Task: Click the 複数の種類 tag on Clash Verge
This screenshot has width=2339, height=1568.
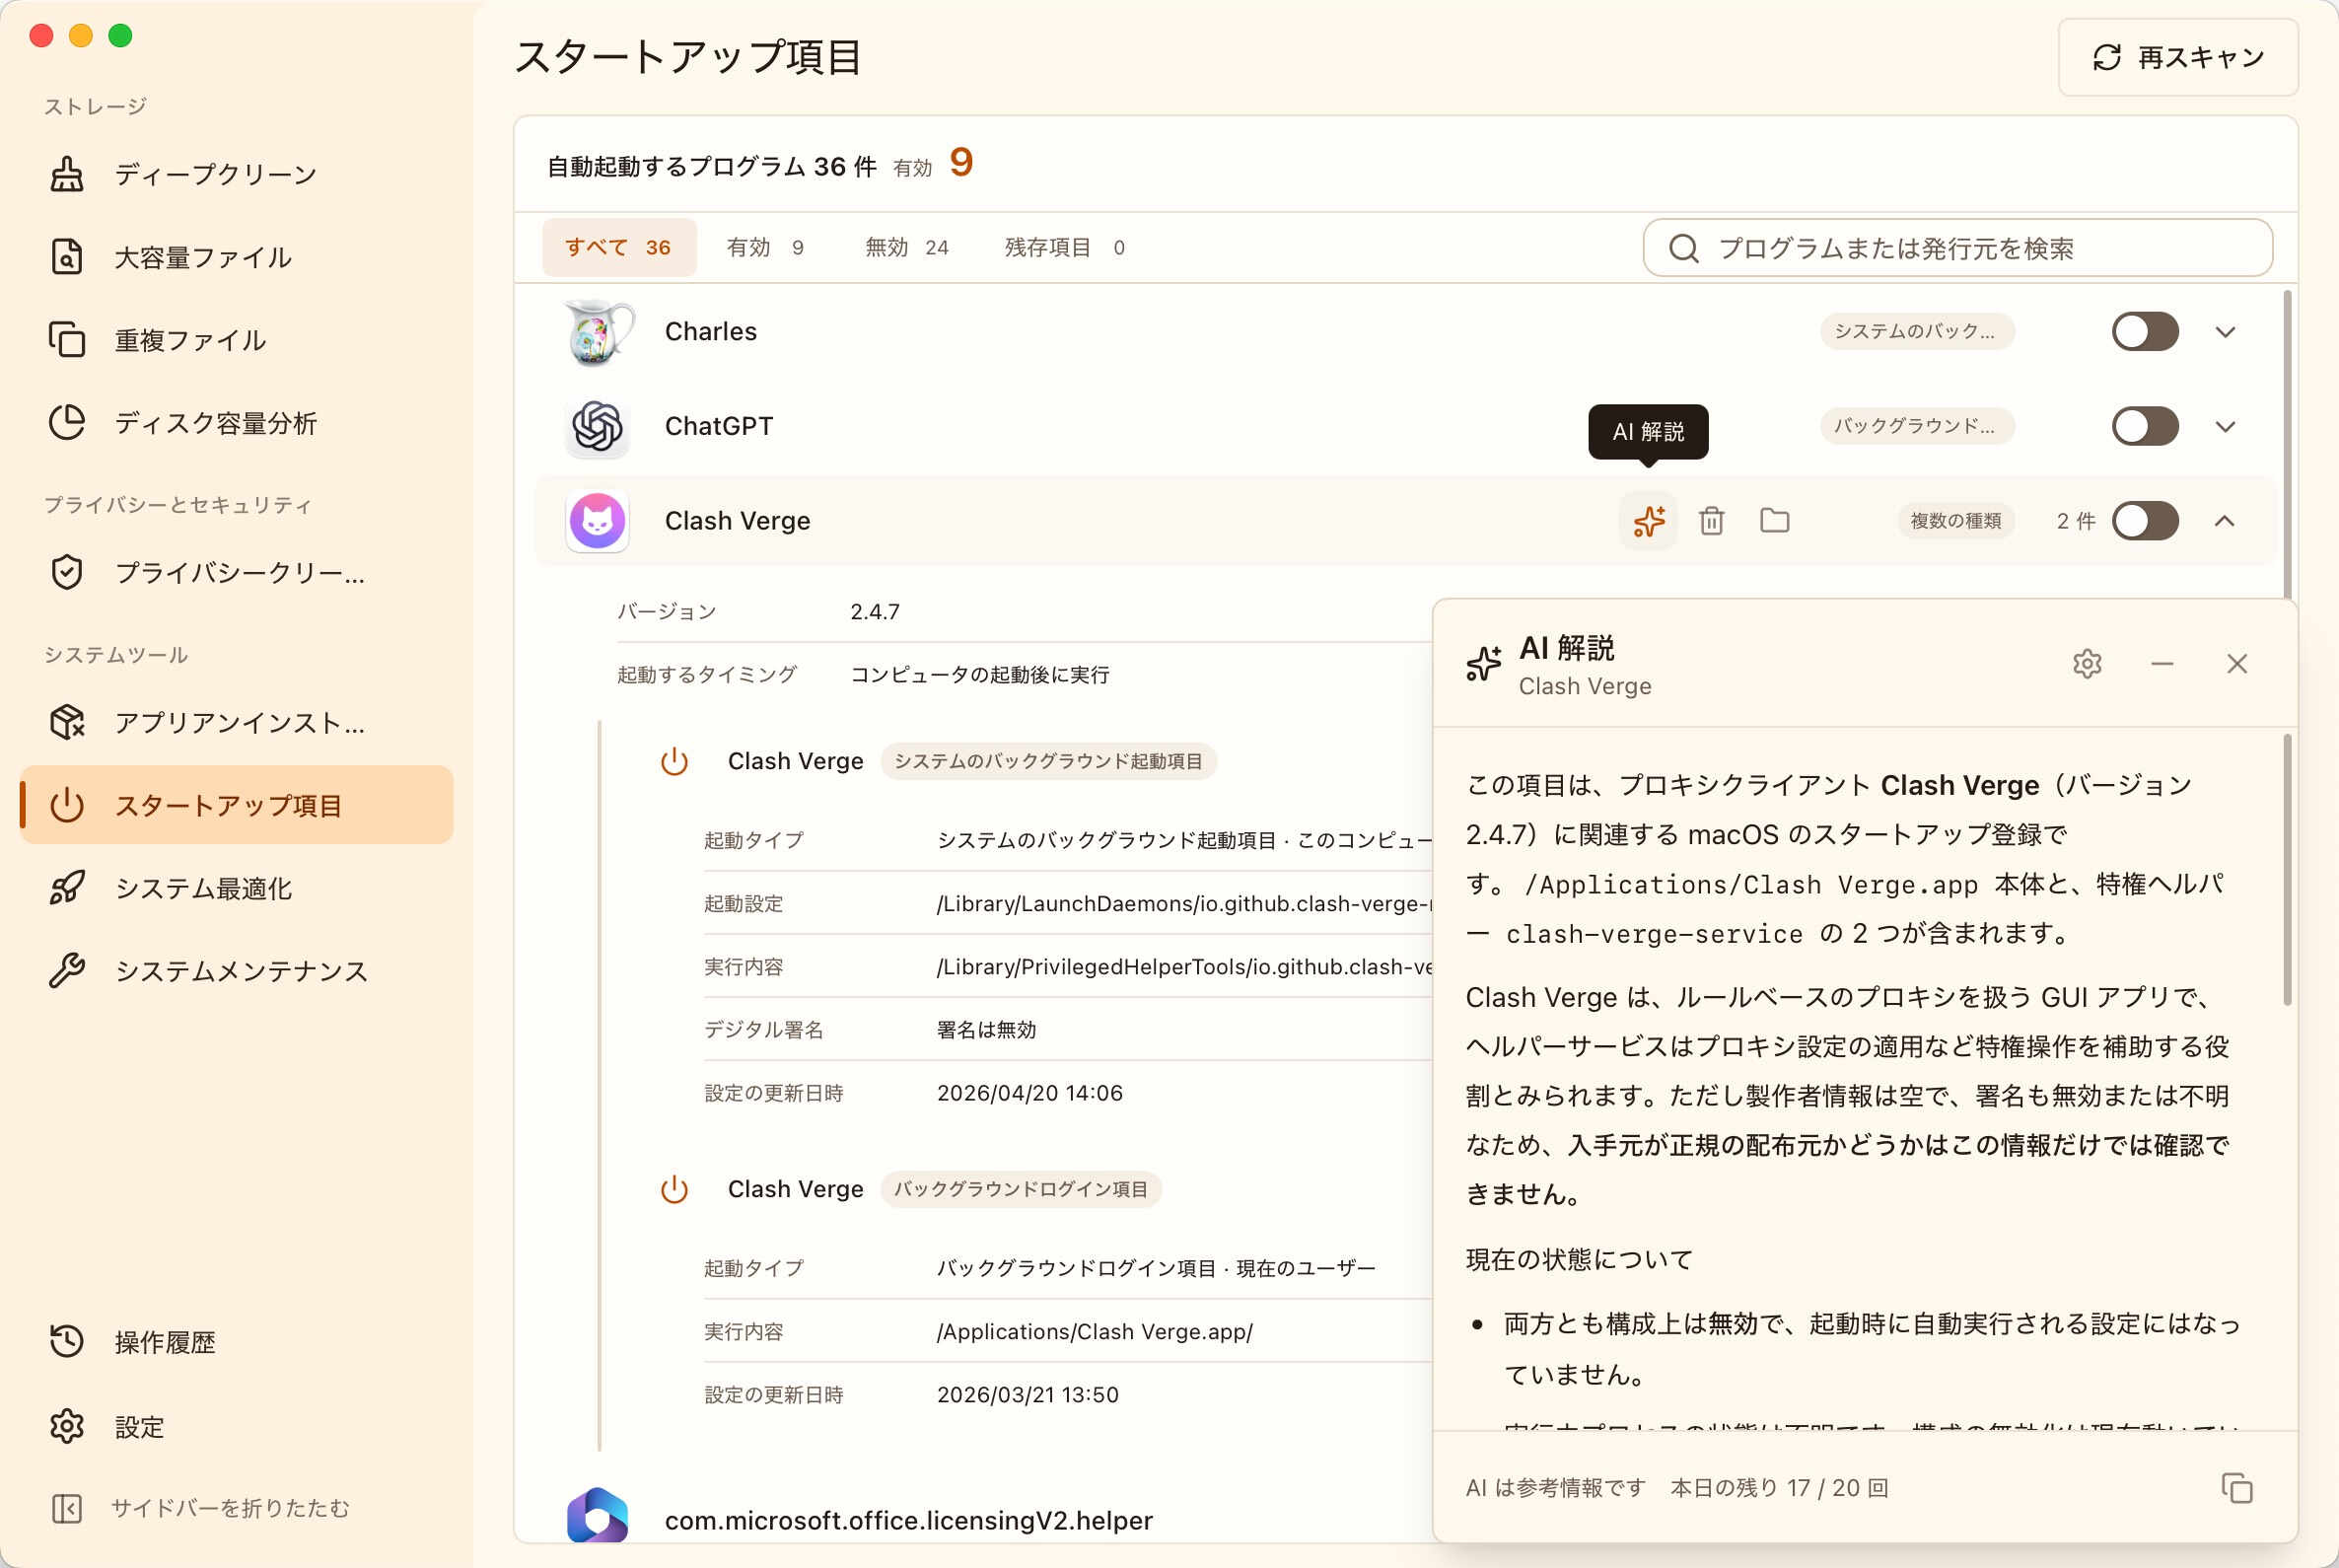Action: 1955,521
